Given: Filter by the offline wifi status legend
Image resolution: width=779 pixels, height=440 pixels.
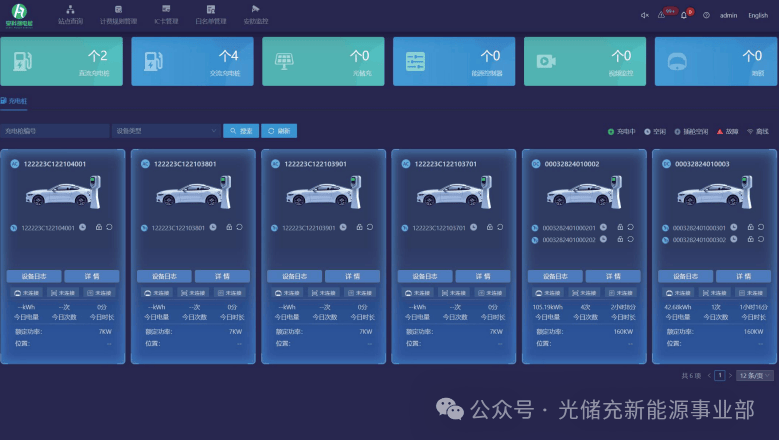Looking at the screenshot, I should coord(758,132).
